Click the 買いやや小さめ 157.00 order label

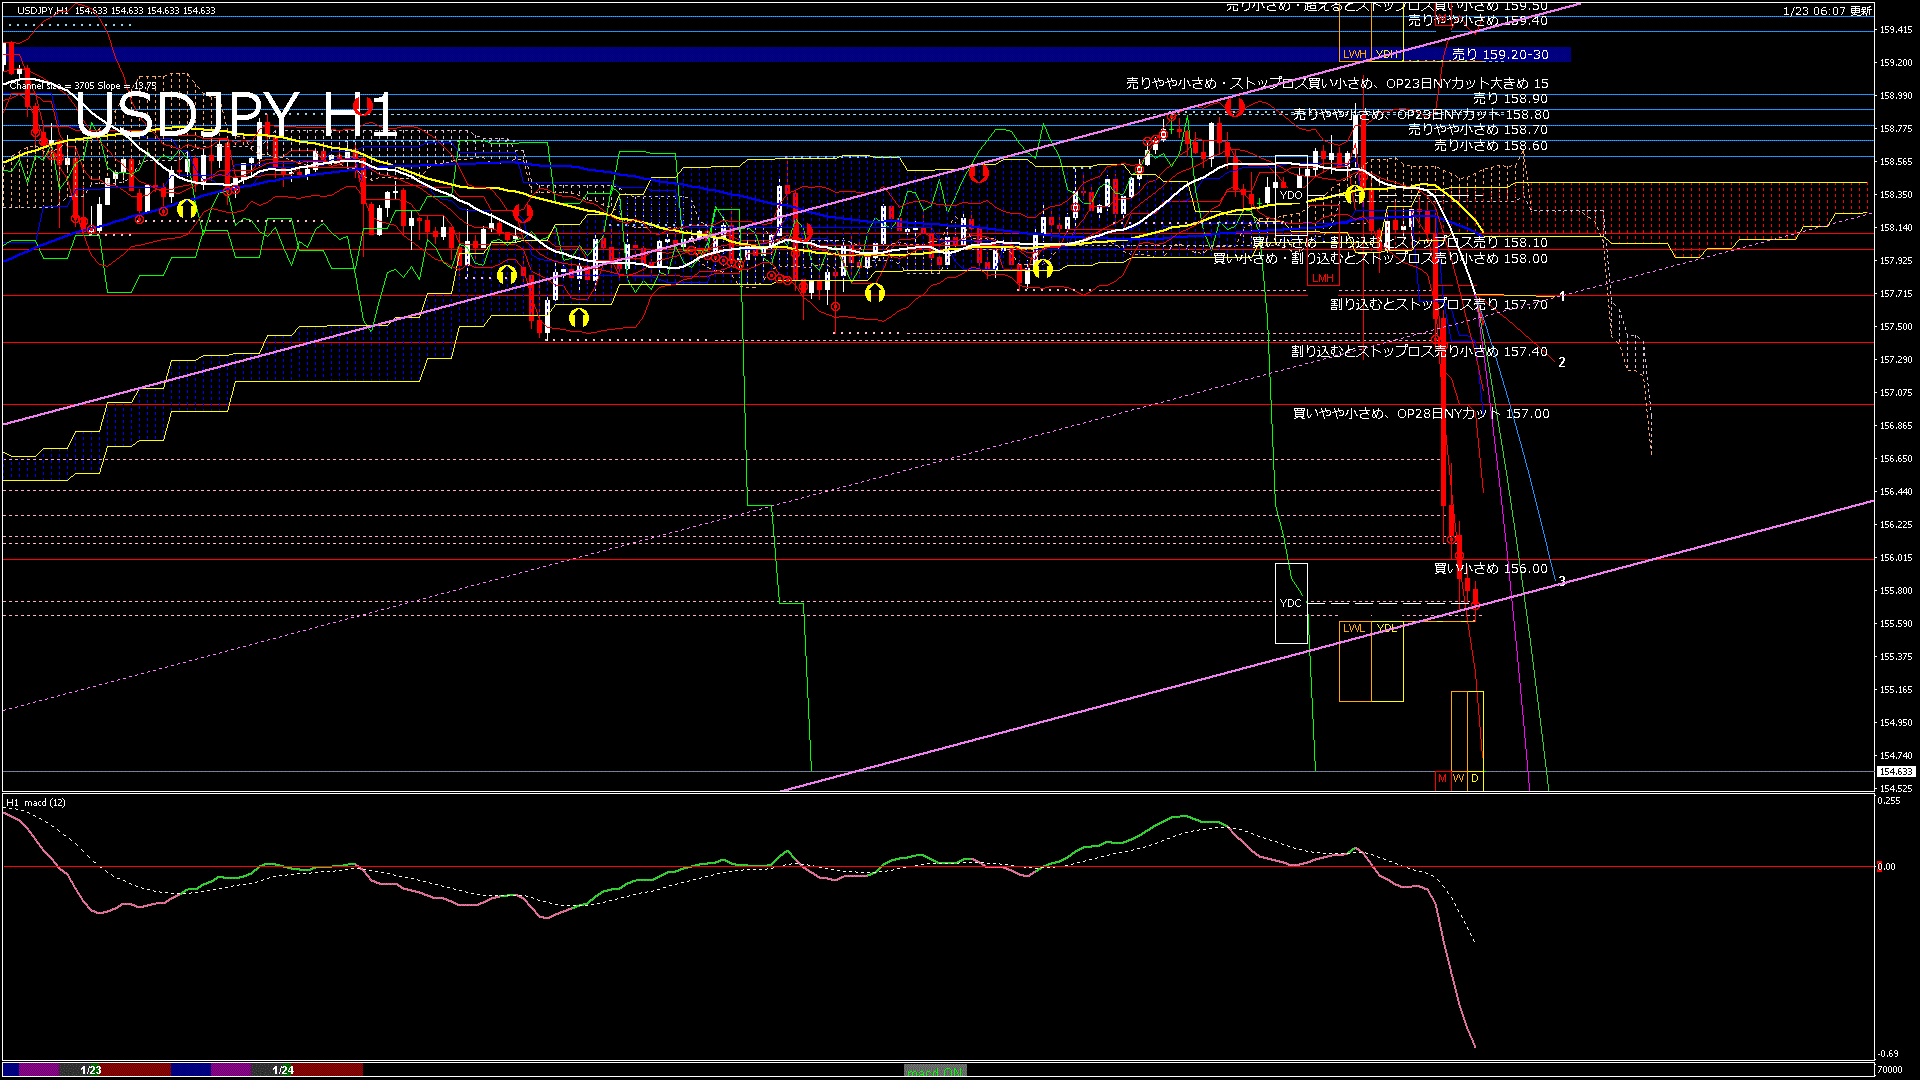pyautogui.click(x=1420, y=413)
